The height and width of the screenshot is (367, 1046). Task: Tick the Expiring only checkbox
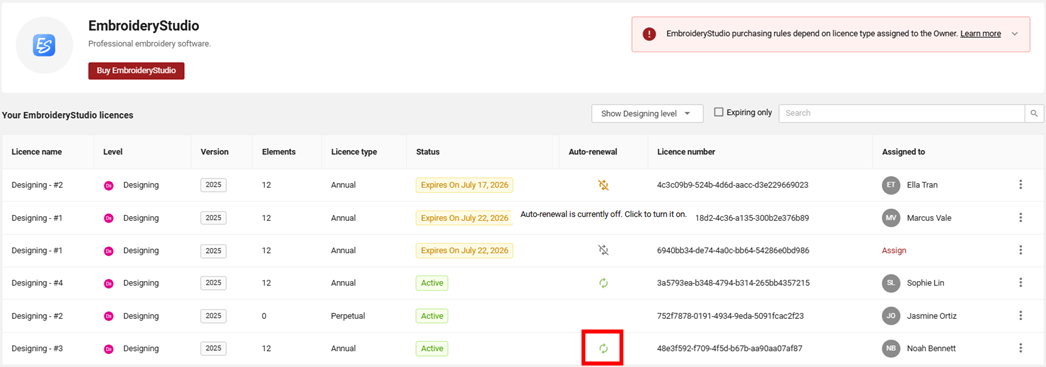(718, 112)
